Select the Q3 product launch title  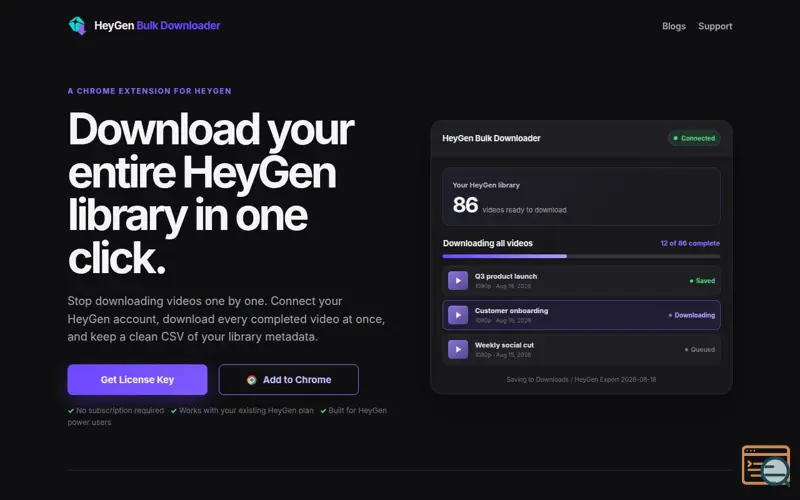506,277
